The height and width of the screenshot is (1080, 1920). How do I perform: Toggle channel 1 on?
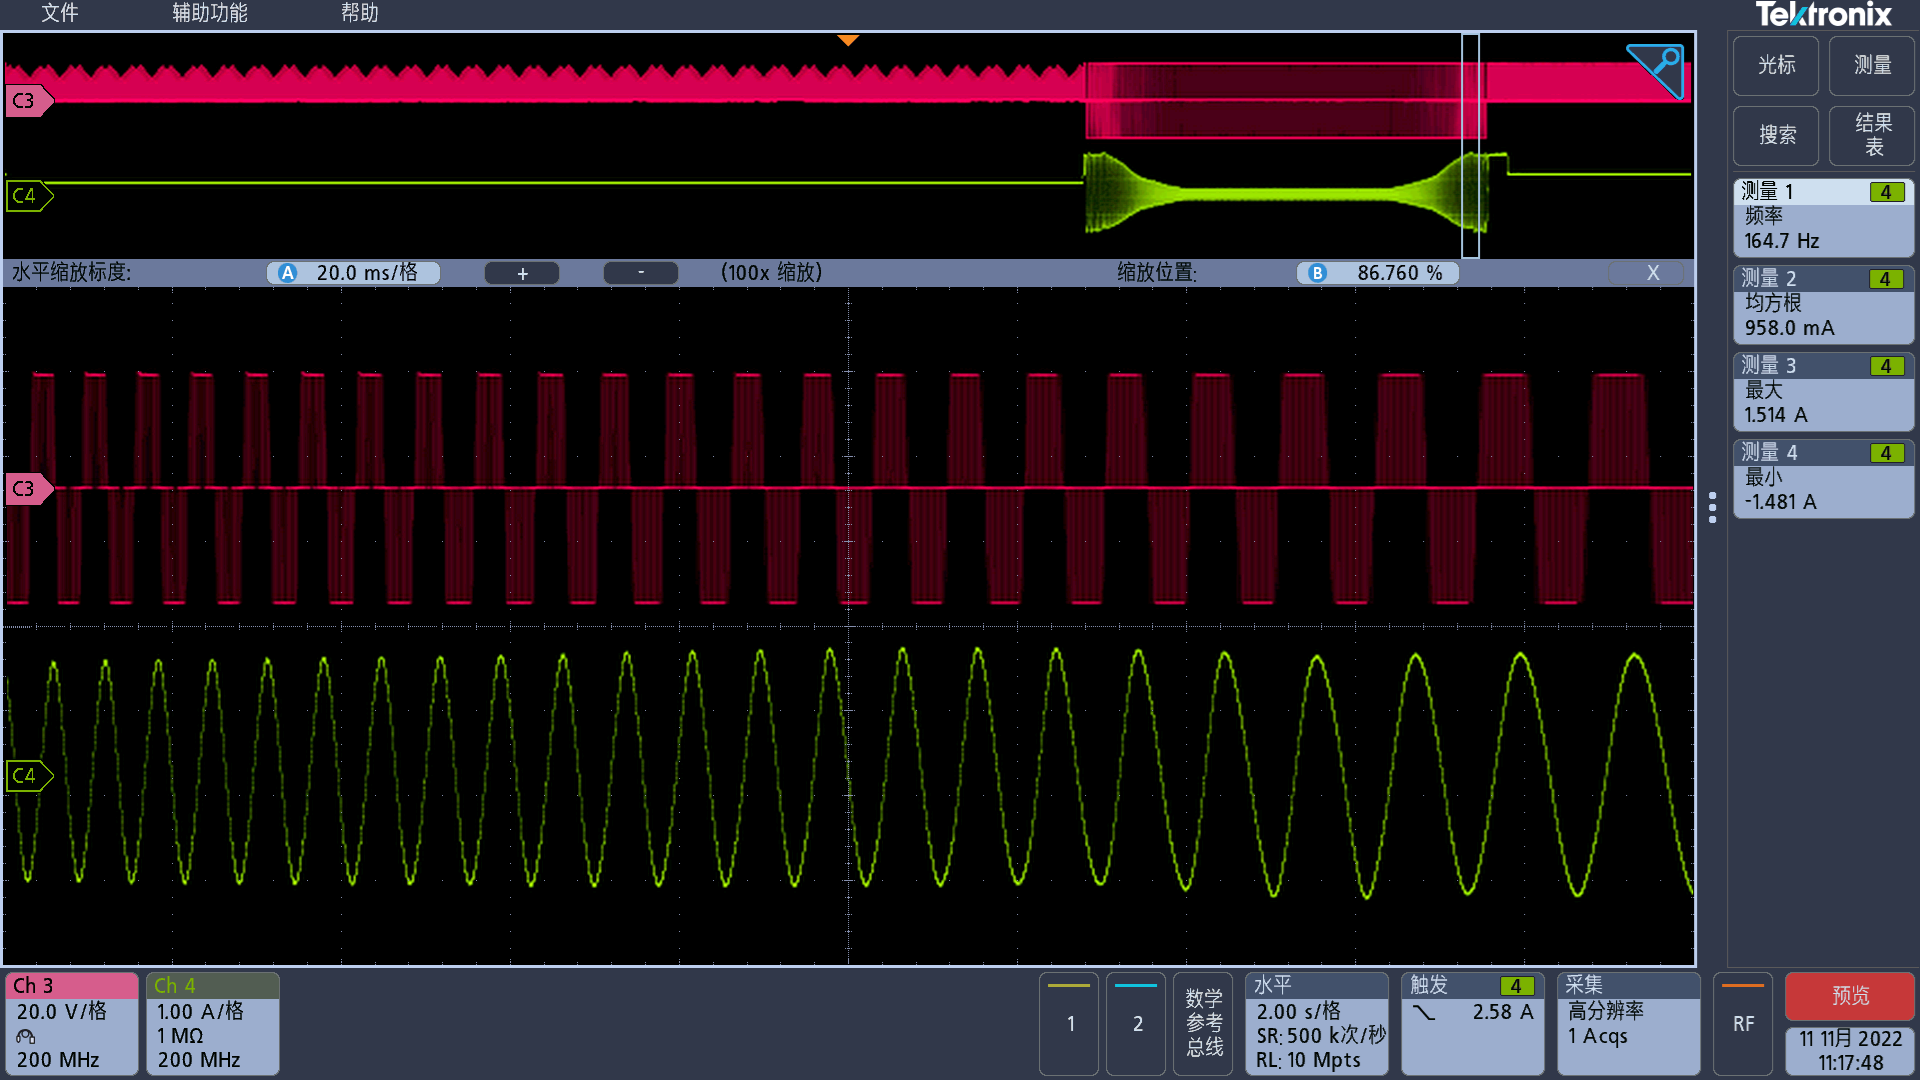coord(1069,1022)
